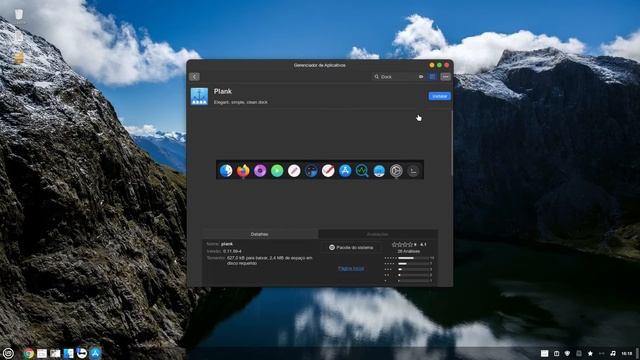640x360 pixels.
Task: Click the music note tray icon
Action: pos(613,353)
